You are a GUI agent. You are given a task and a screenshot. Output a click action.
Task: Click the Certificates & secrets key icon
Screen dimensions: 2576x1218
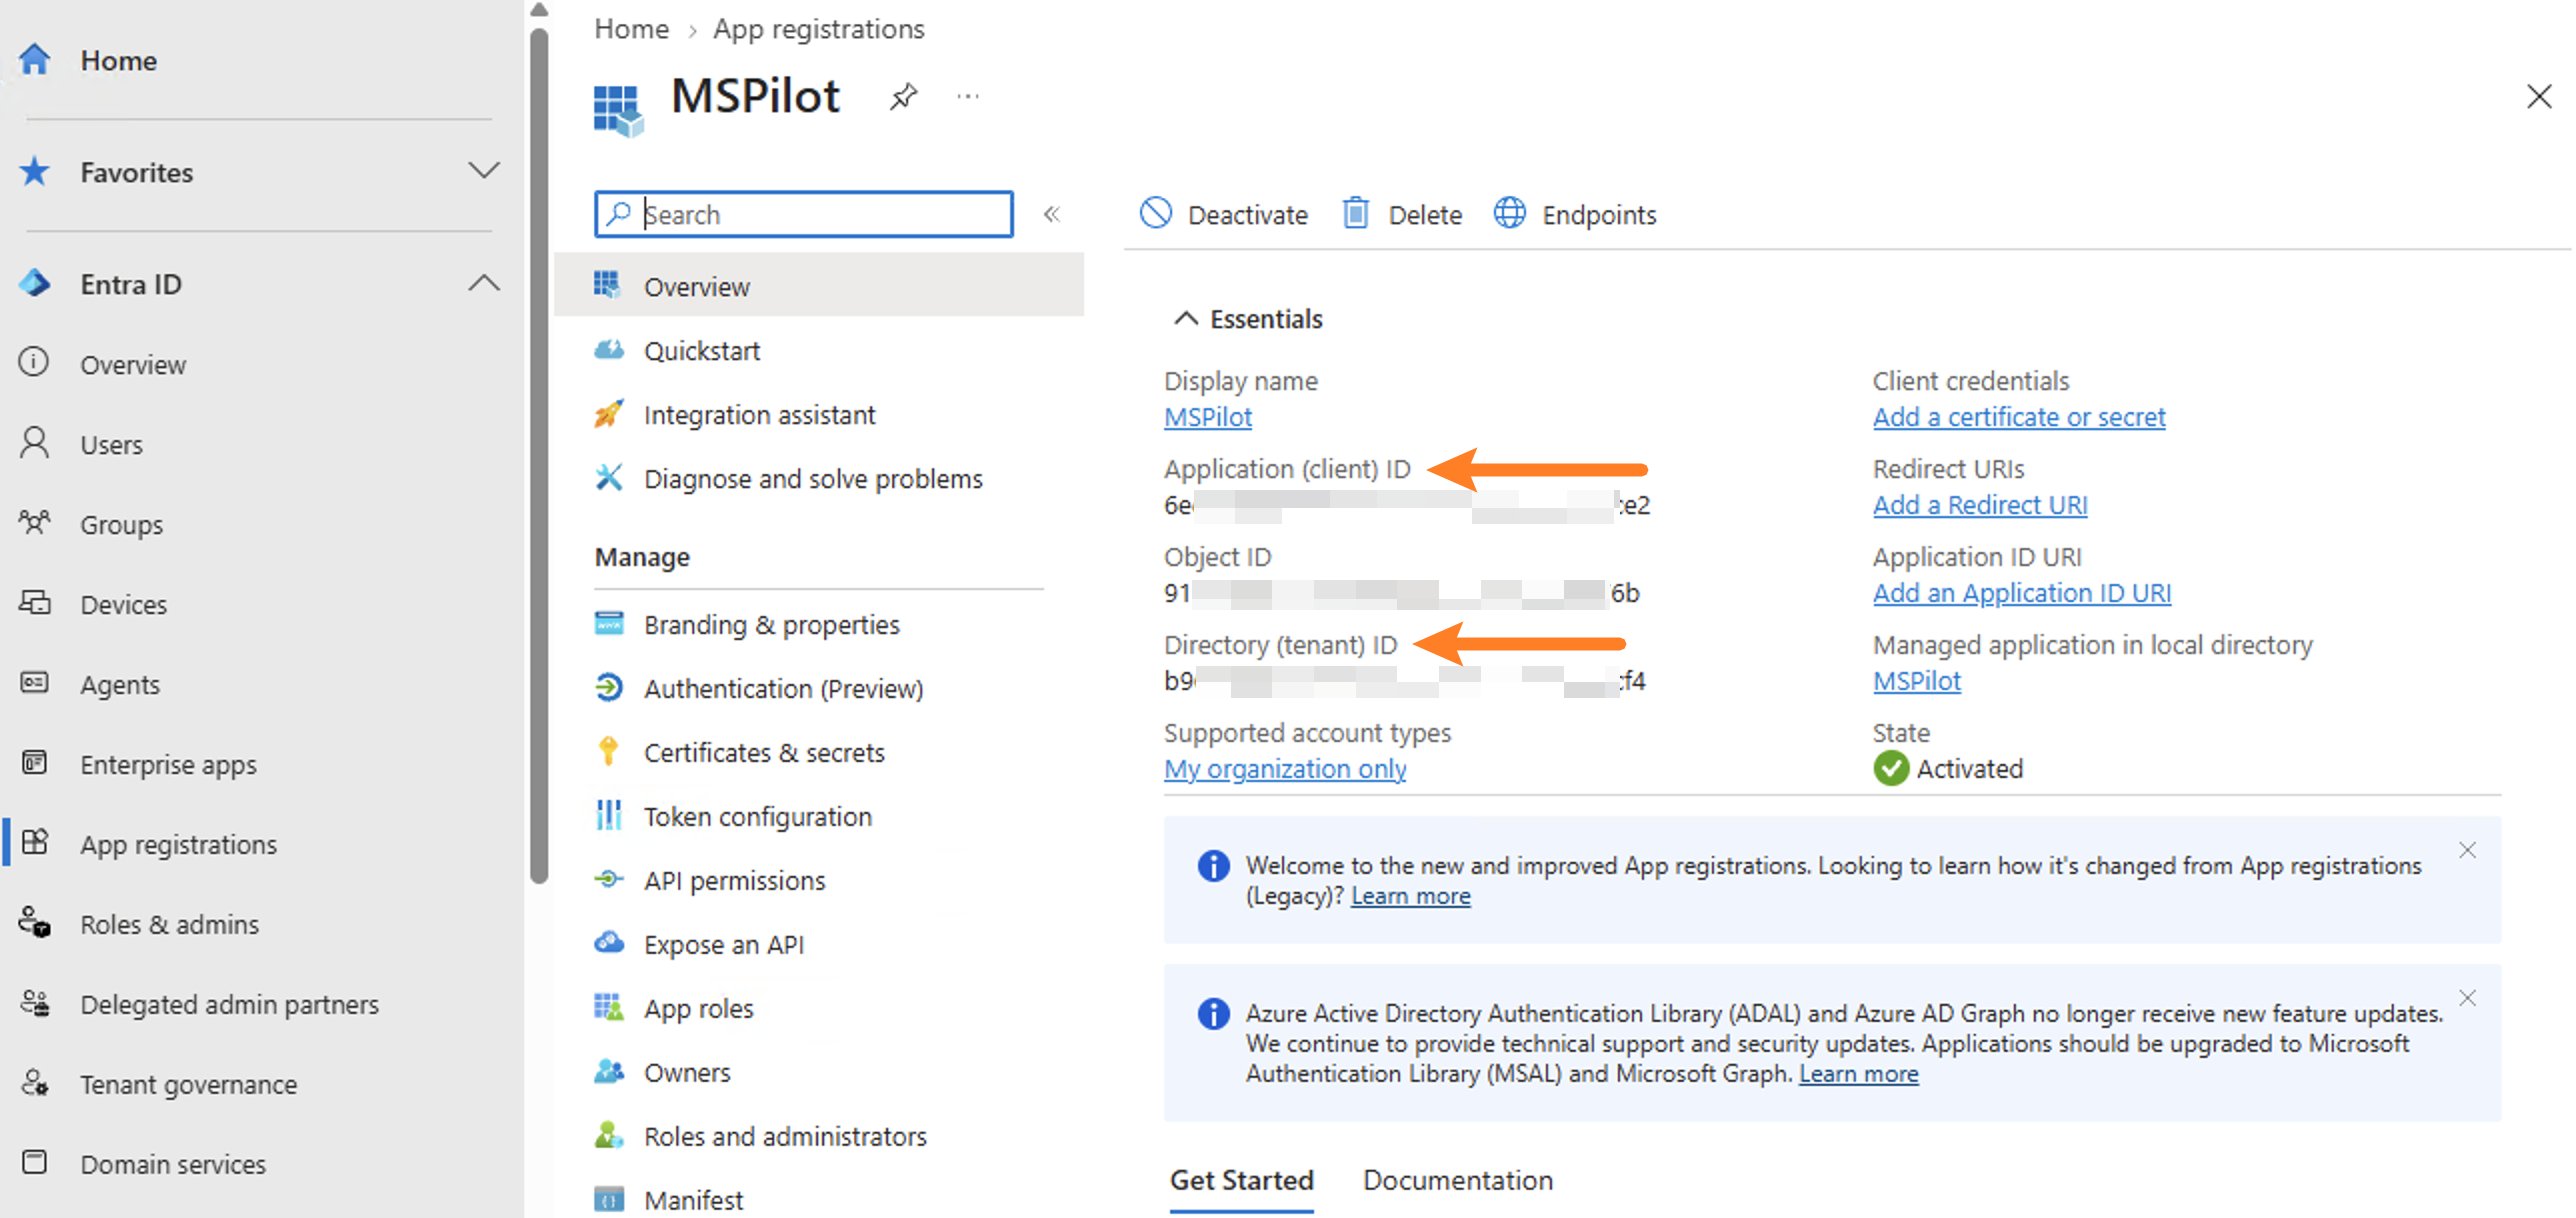click(x=608, y=751)
